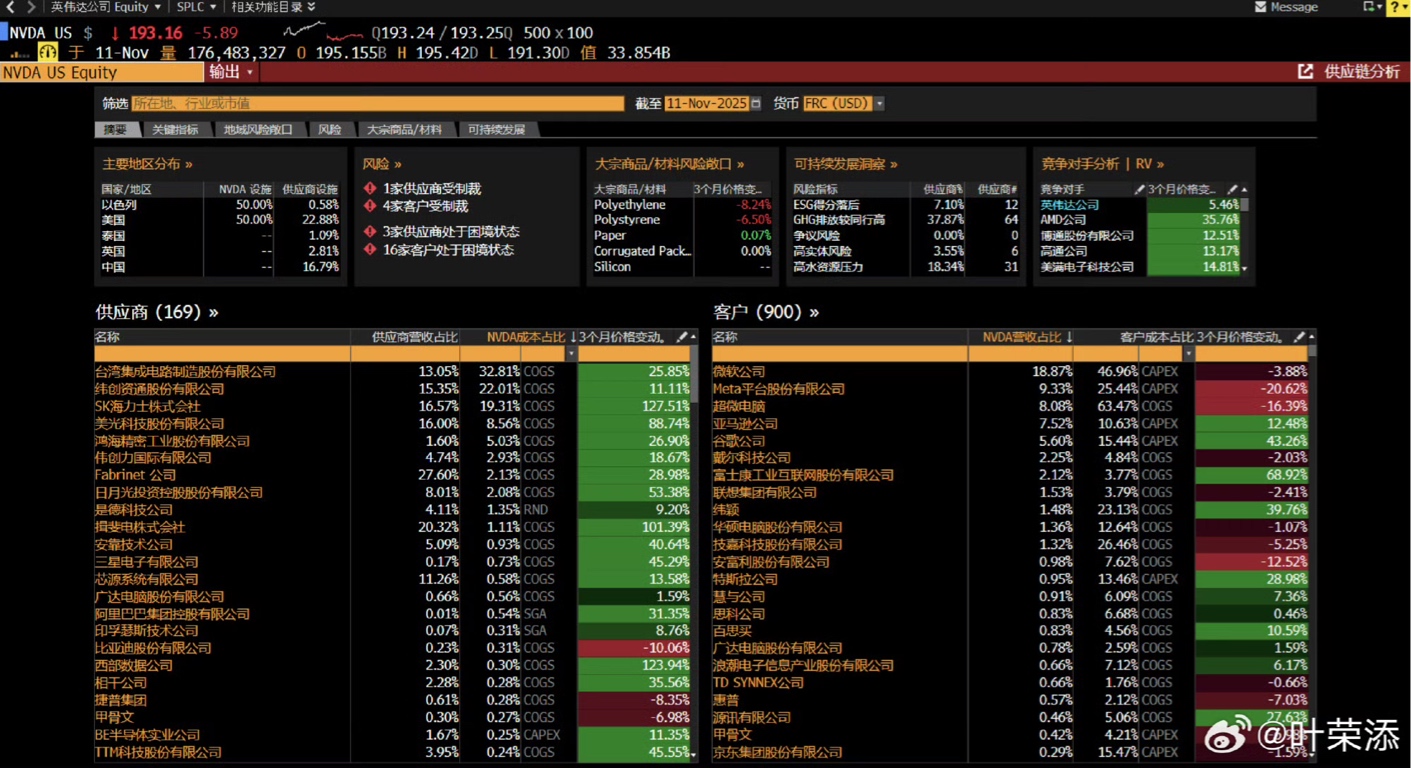Image resolution: width=1411 pixels, height=768 pixels.
Task: Open the 供应商 (169) full list link
Action: (156, 312)
